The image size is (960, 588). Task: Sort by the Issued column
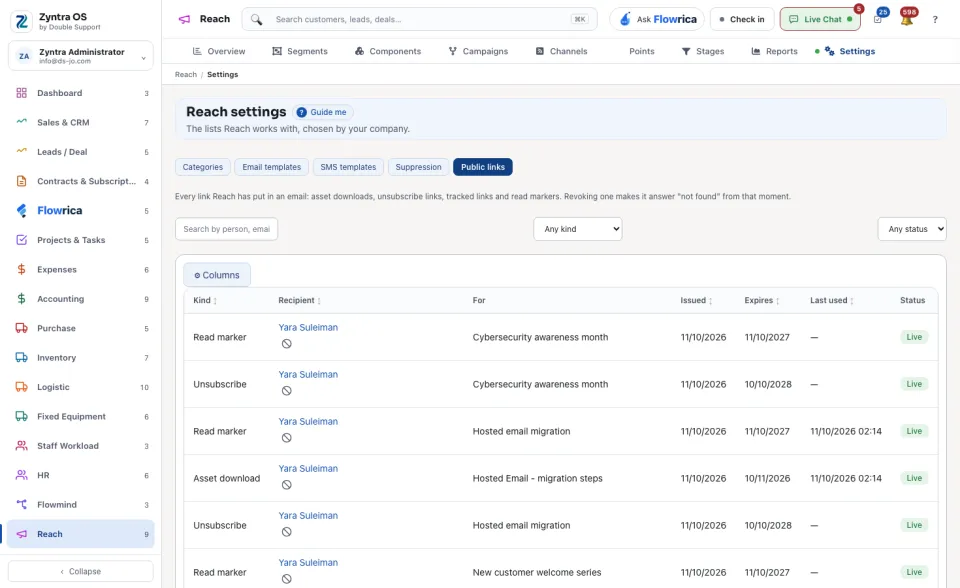pos(696,301)
